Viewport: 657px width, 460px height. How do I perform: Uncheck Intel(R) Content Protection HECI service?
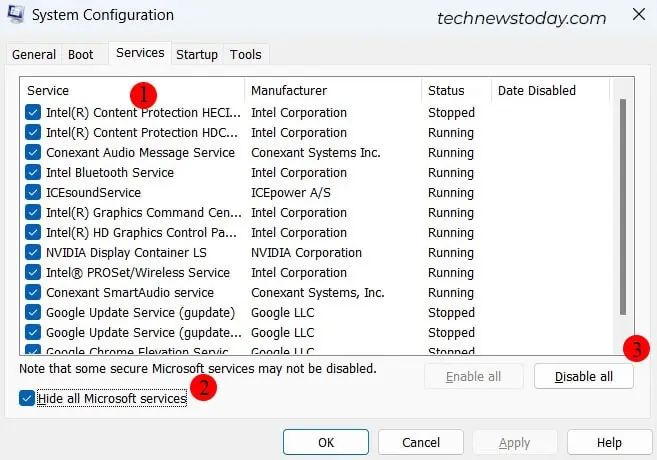[x=33, y=112]
